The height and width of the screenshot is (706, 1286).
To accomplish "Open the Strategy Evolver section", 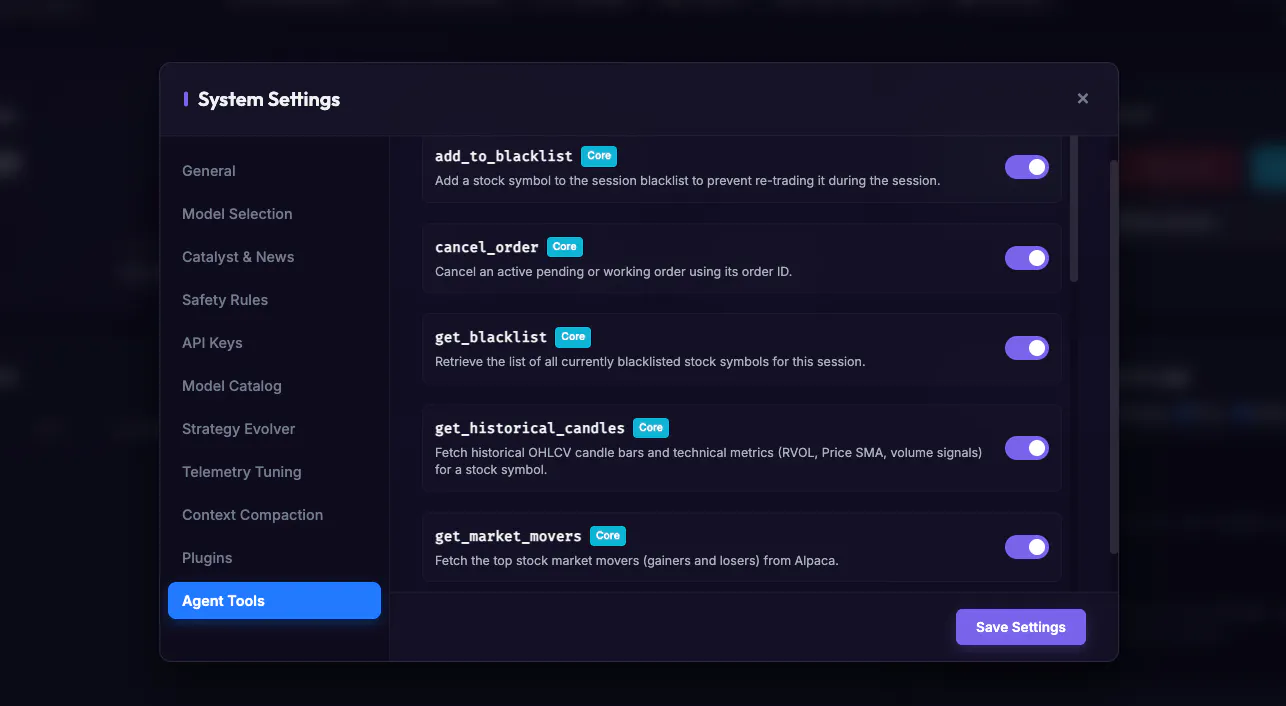I will point(274,429).
